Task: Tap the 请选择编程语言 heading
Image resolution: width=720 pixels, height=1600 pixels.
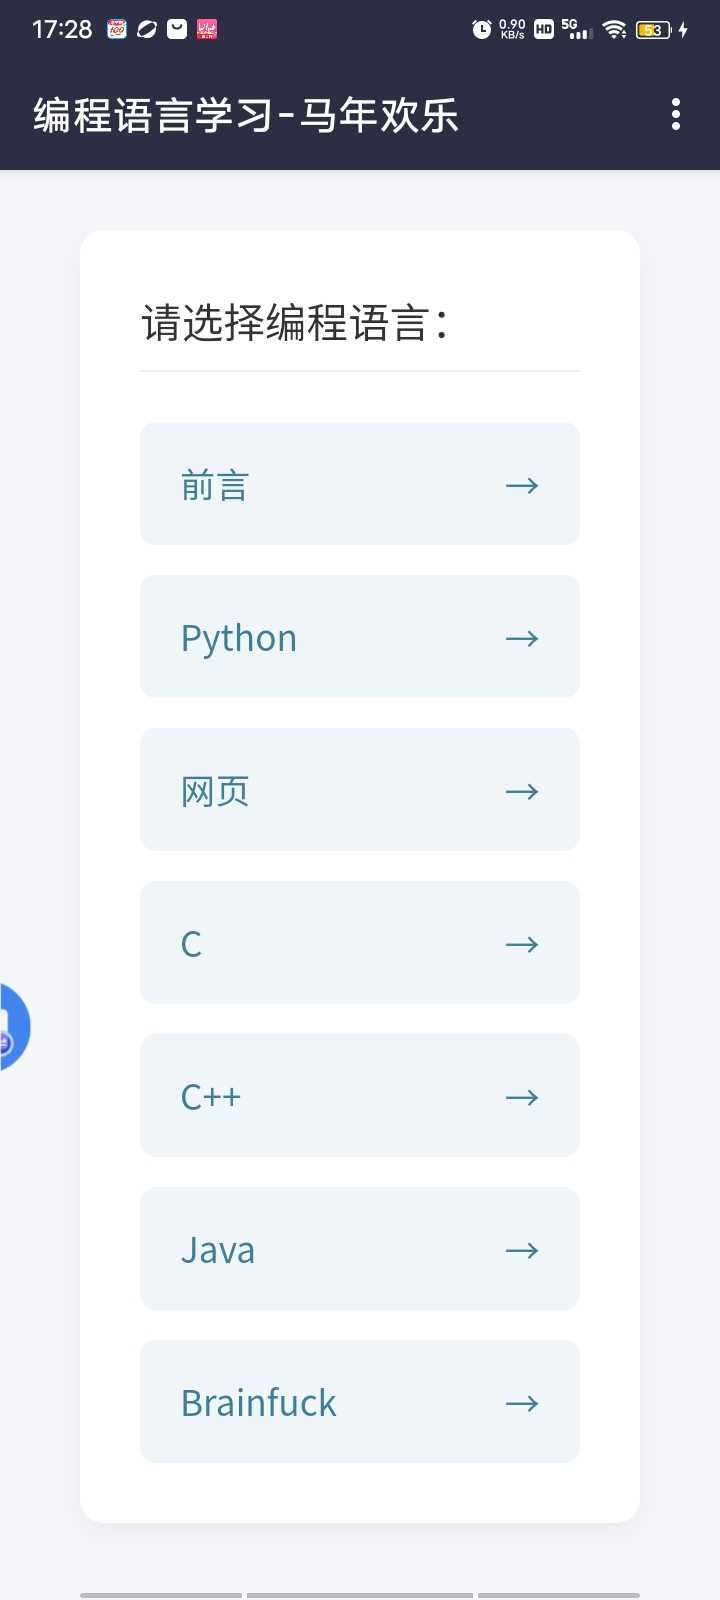Action: click(294, 324)
